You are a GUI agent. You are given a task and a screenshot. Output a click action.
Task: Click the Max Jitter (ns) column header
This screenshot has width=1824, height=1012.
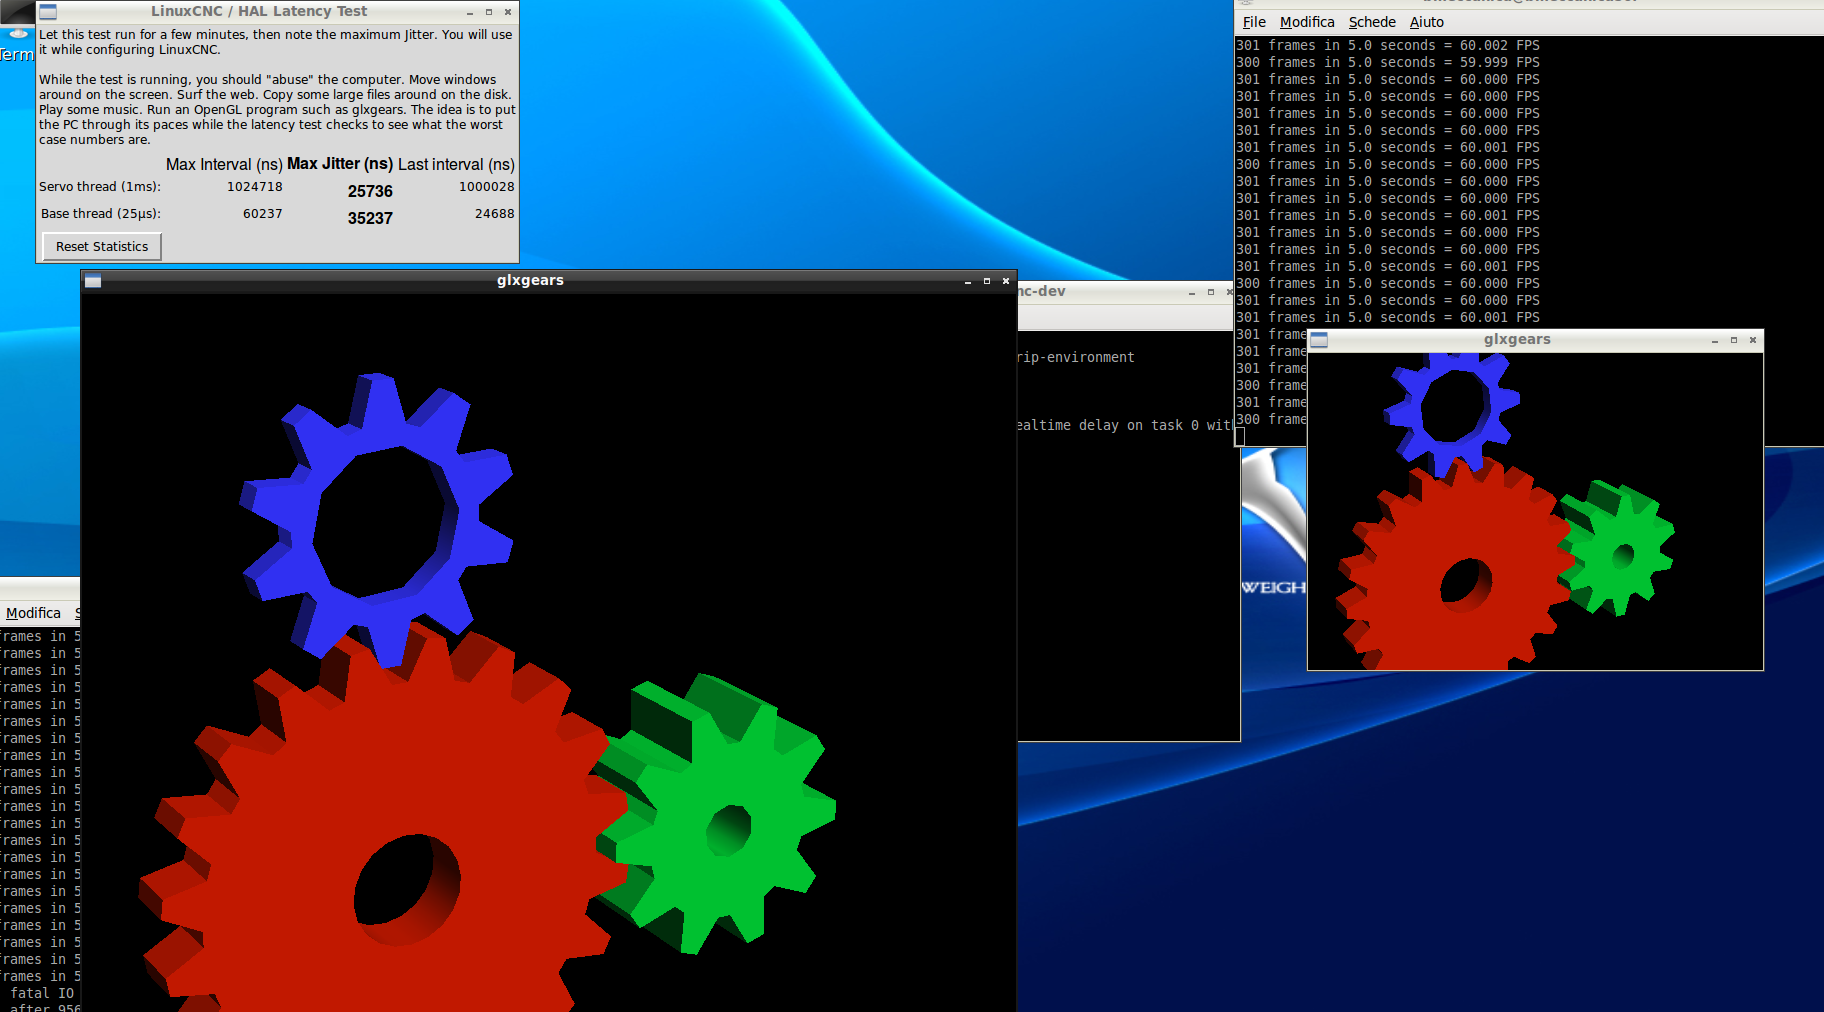[x=340, y=164]
